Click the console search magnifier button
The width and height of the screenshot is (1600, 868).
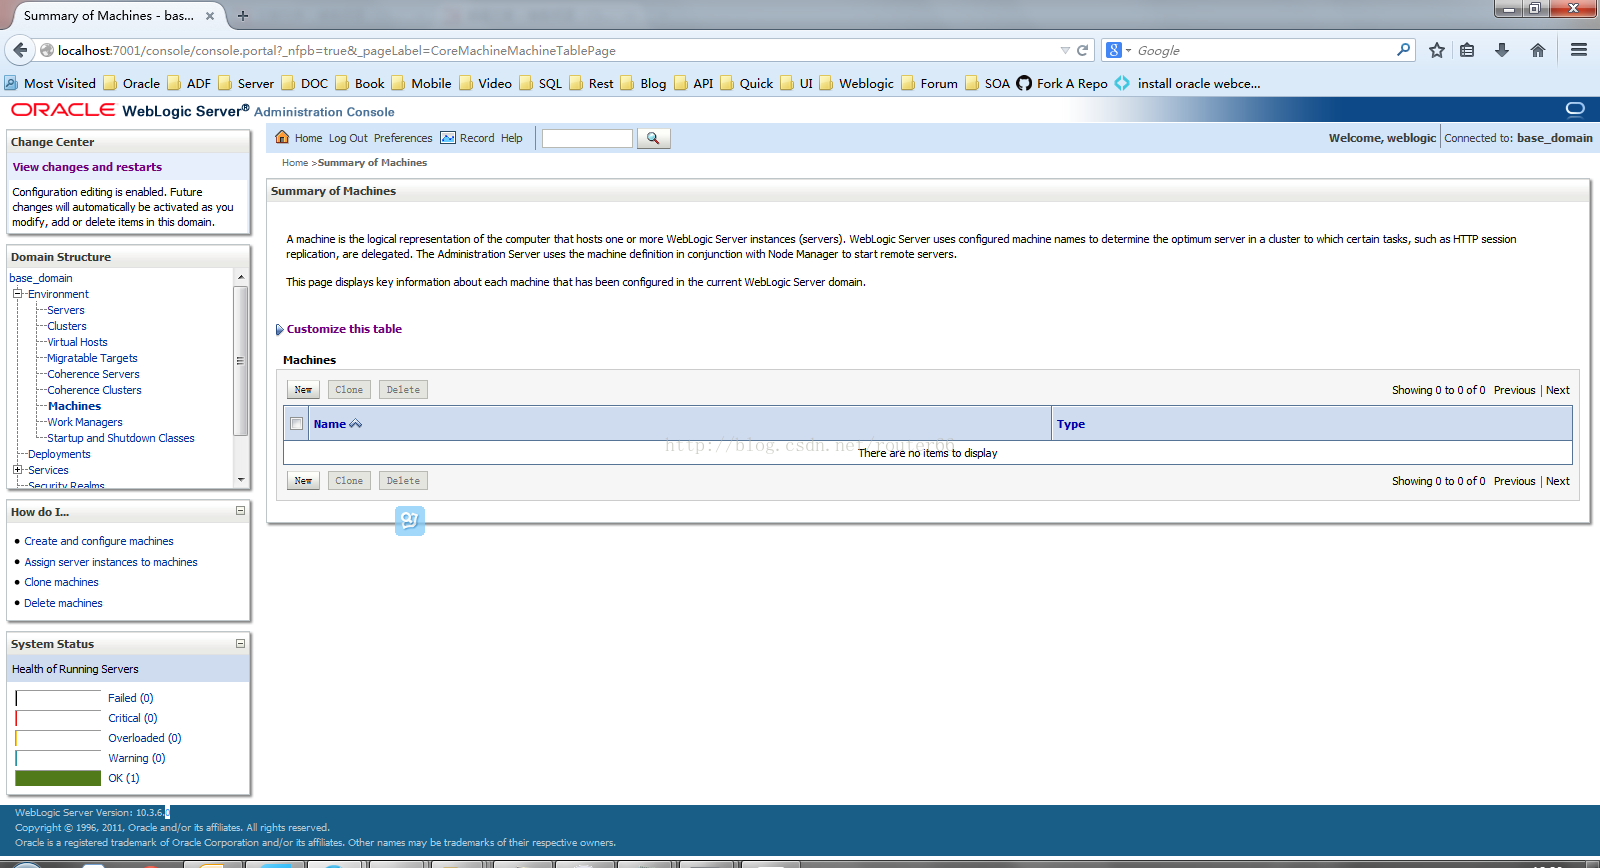pyautogui.click(x=653, y=138)
